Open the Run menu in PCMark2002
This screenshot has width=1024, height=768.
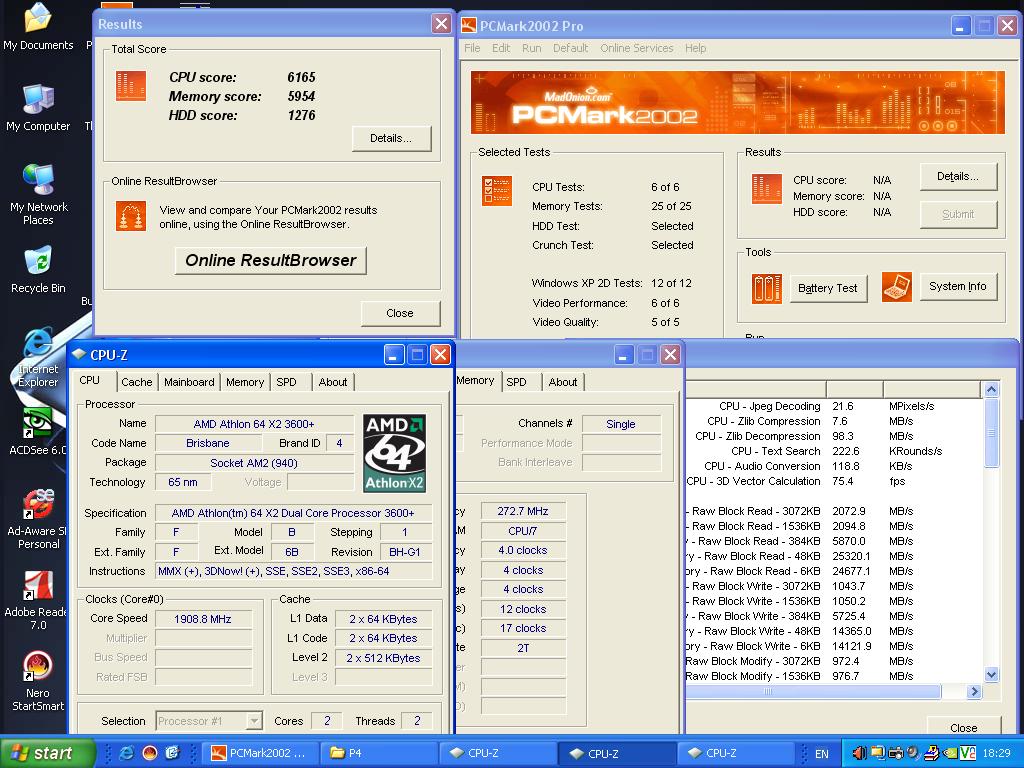[532, 48]
